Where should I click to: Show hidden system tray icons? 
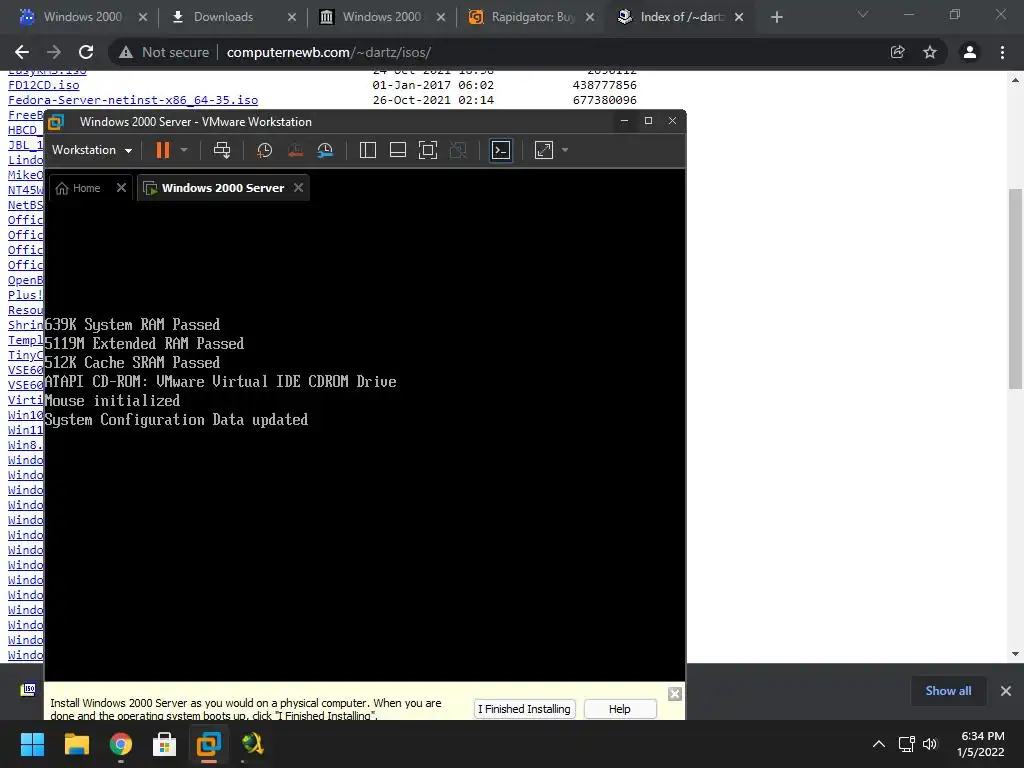[879, 744]
